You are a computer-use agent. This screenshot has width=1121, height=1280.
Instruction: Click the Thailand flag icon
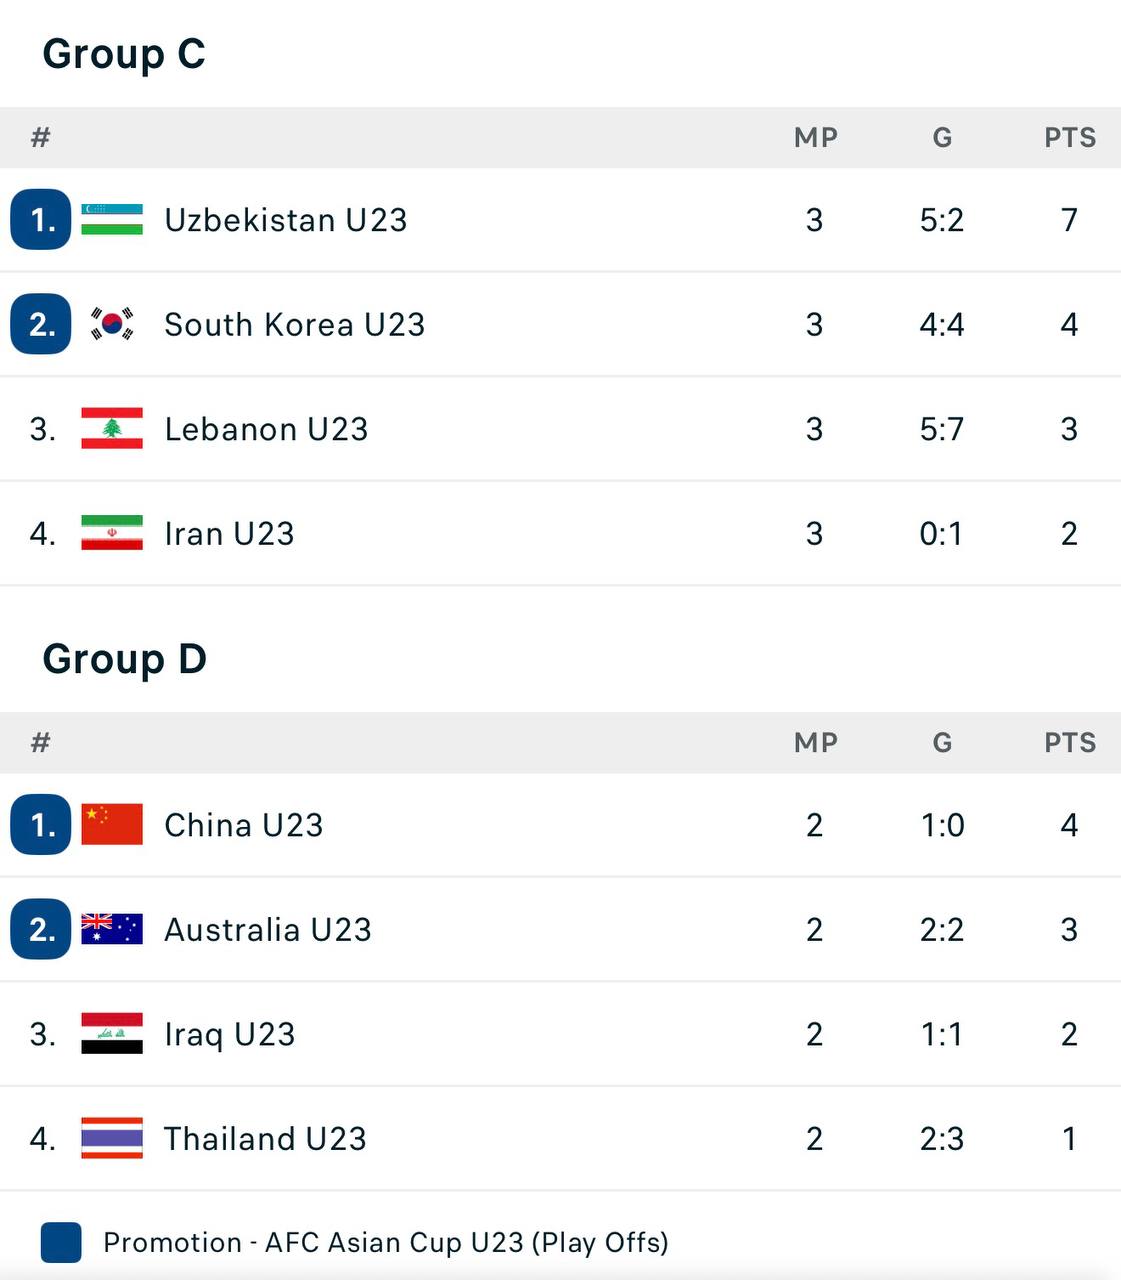(x=112, y=1138)
